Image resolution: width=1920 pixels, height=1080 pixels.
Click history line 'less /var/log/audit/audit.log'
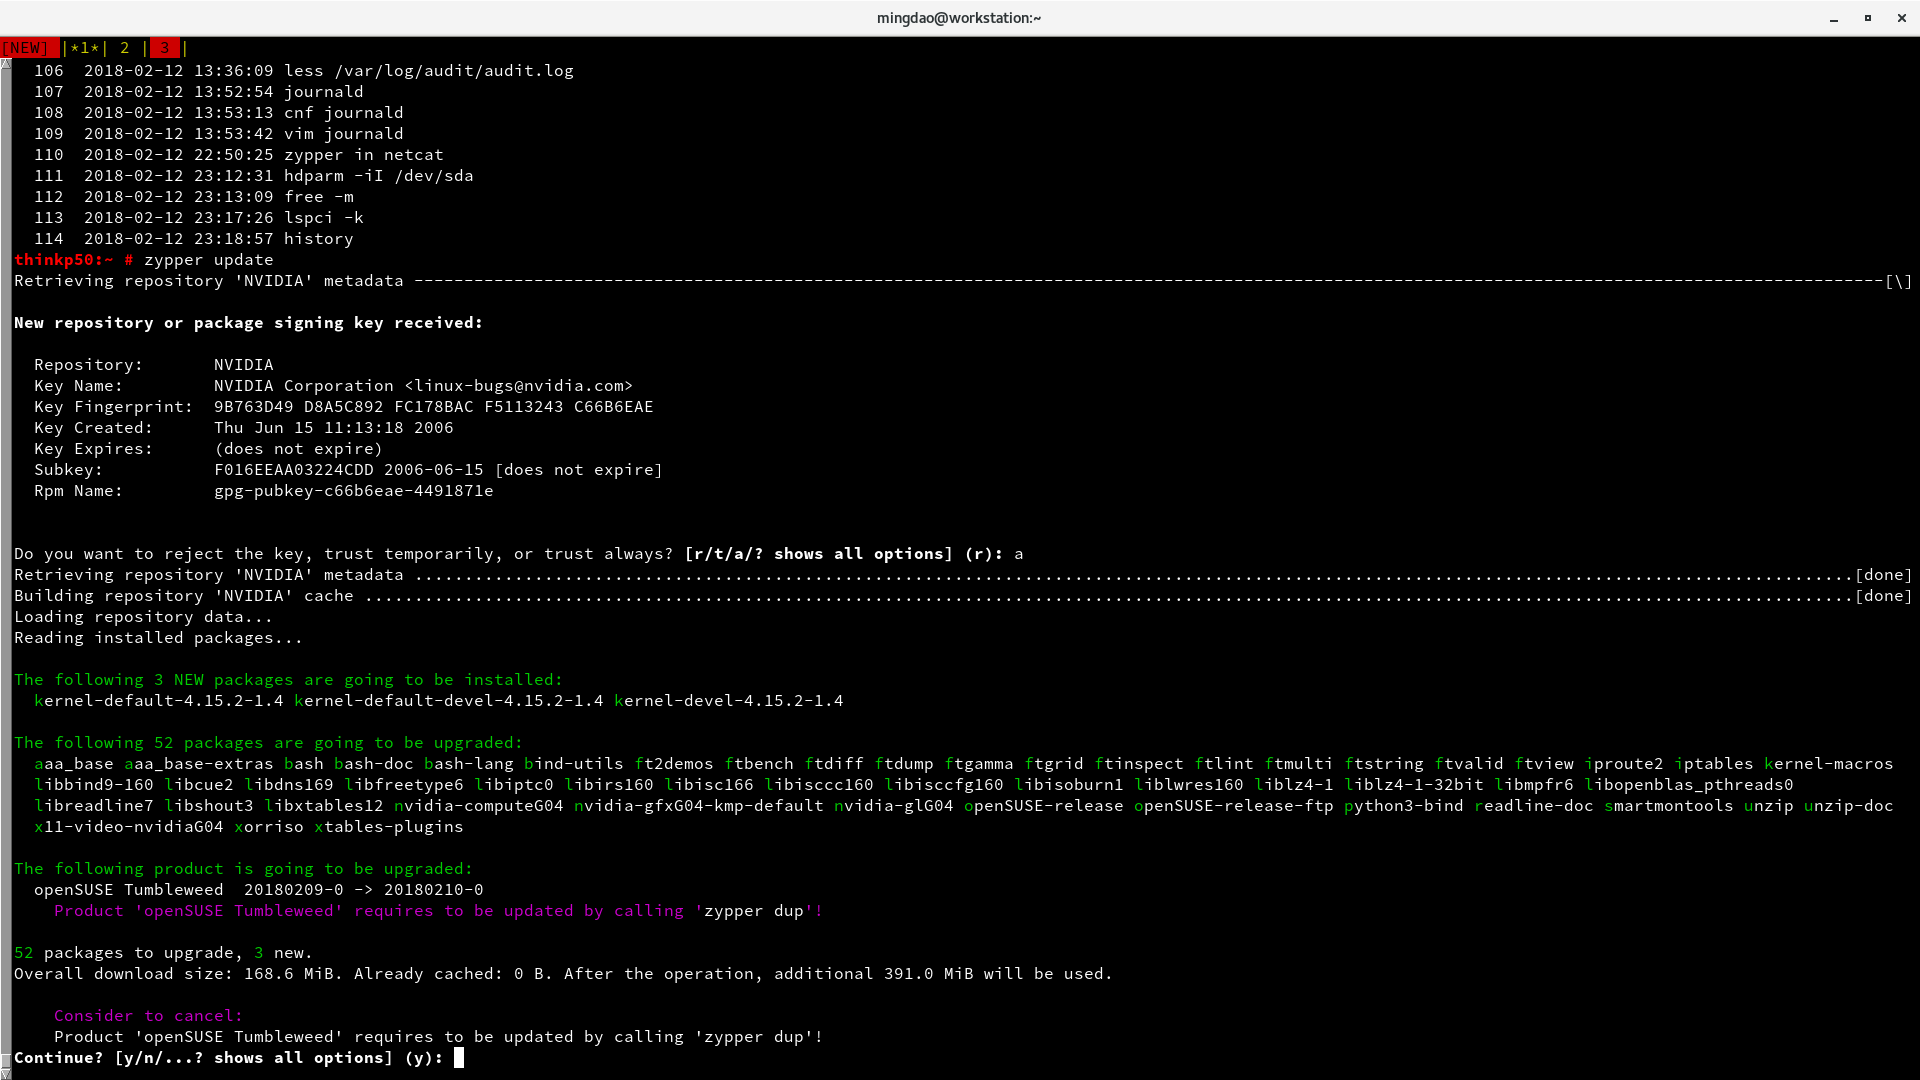(x=429, y=71)
